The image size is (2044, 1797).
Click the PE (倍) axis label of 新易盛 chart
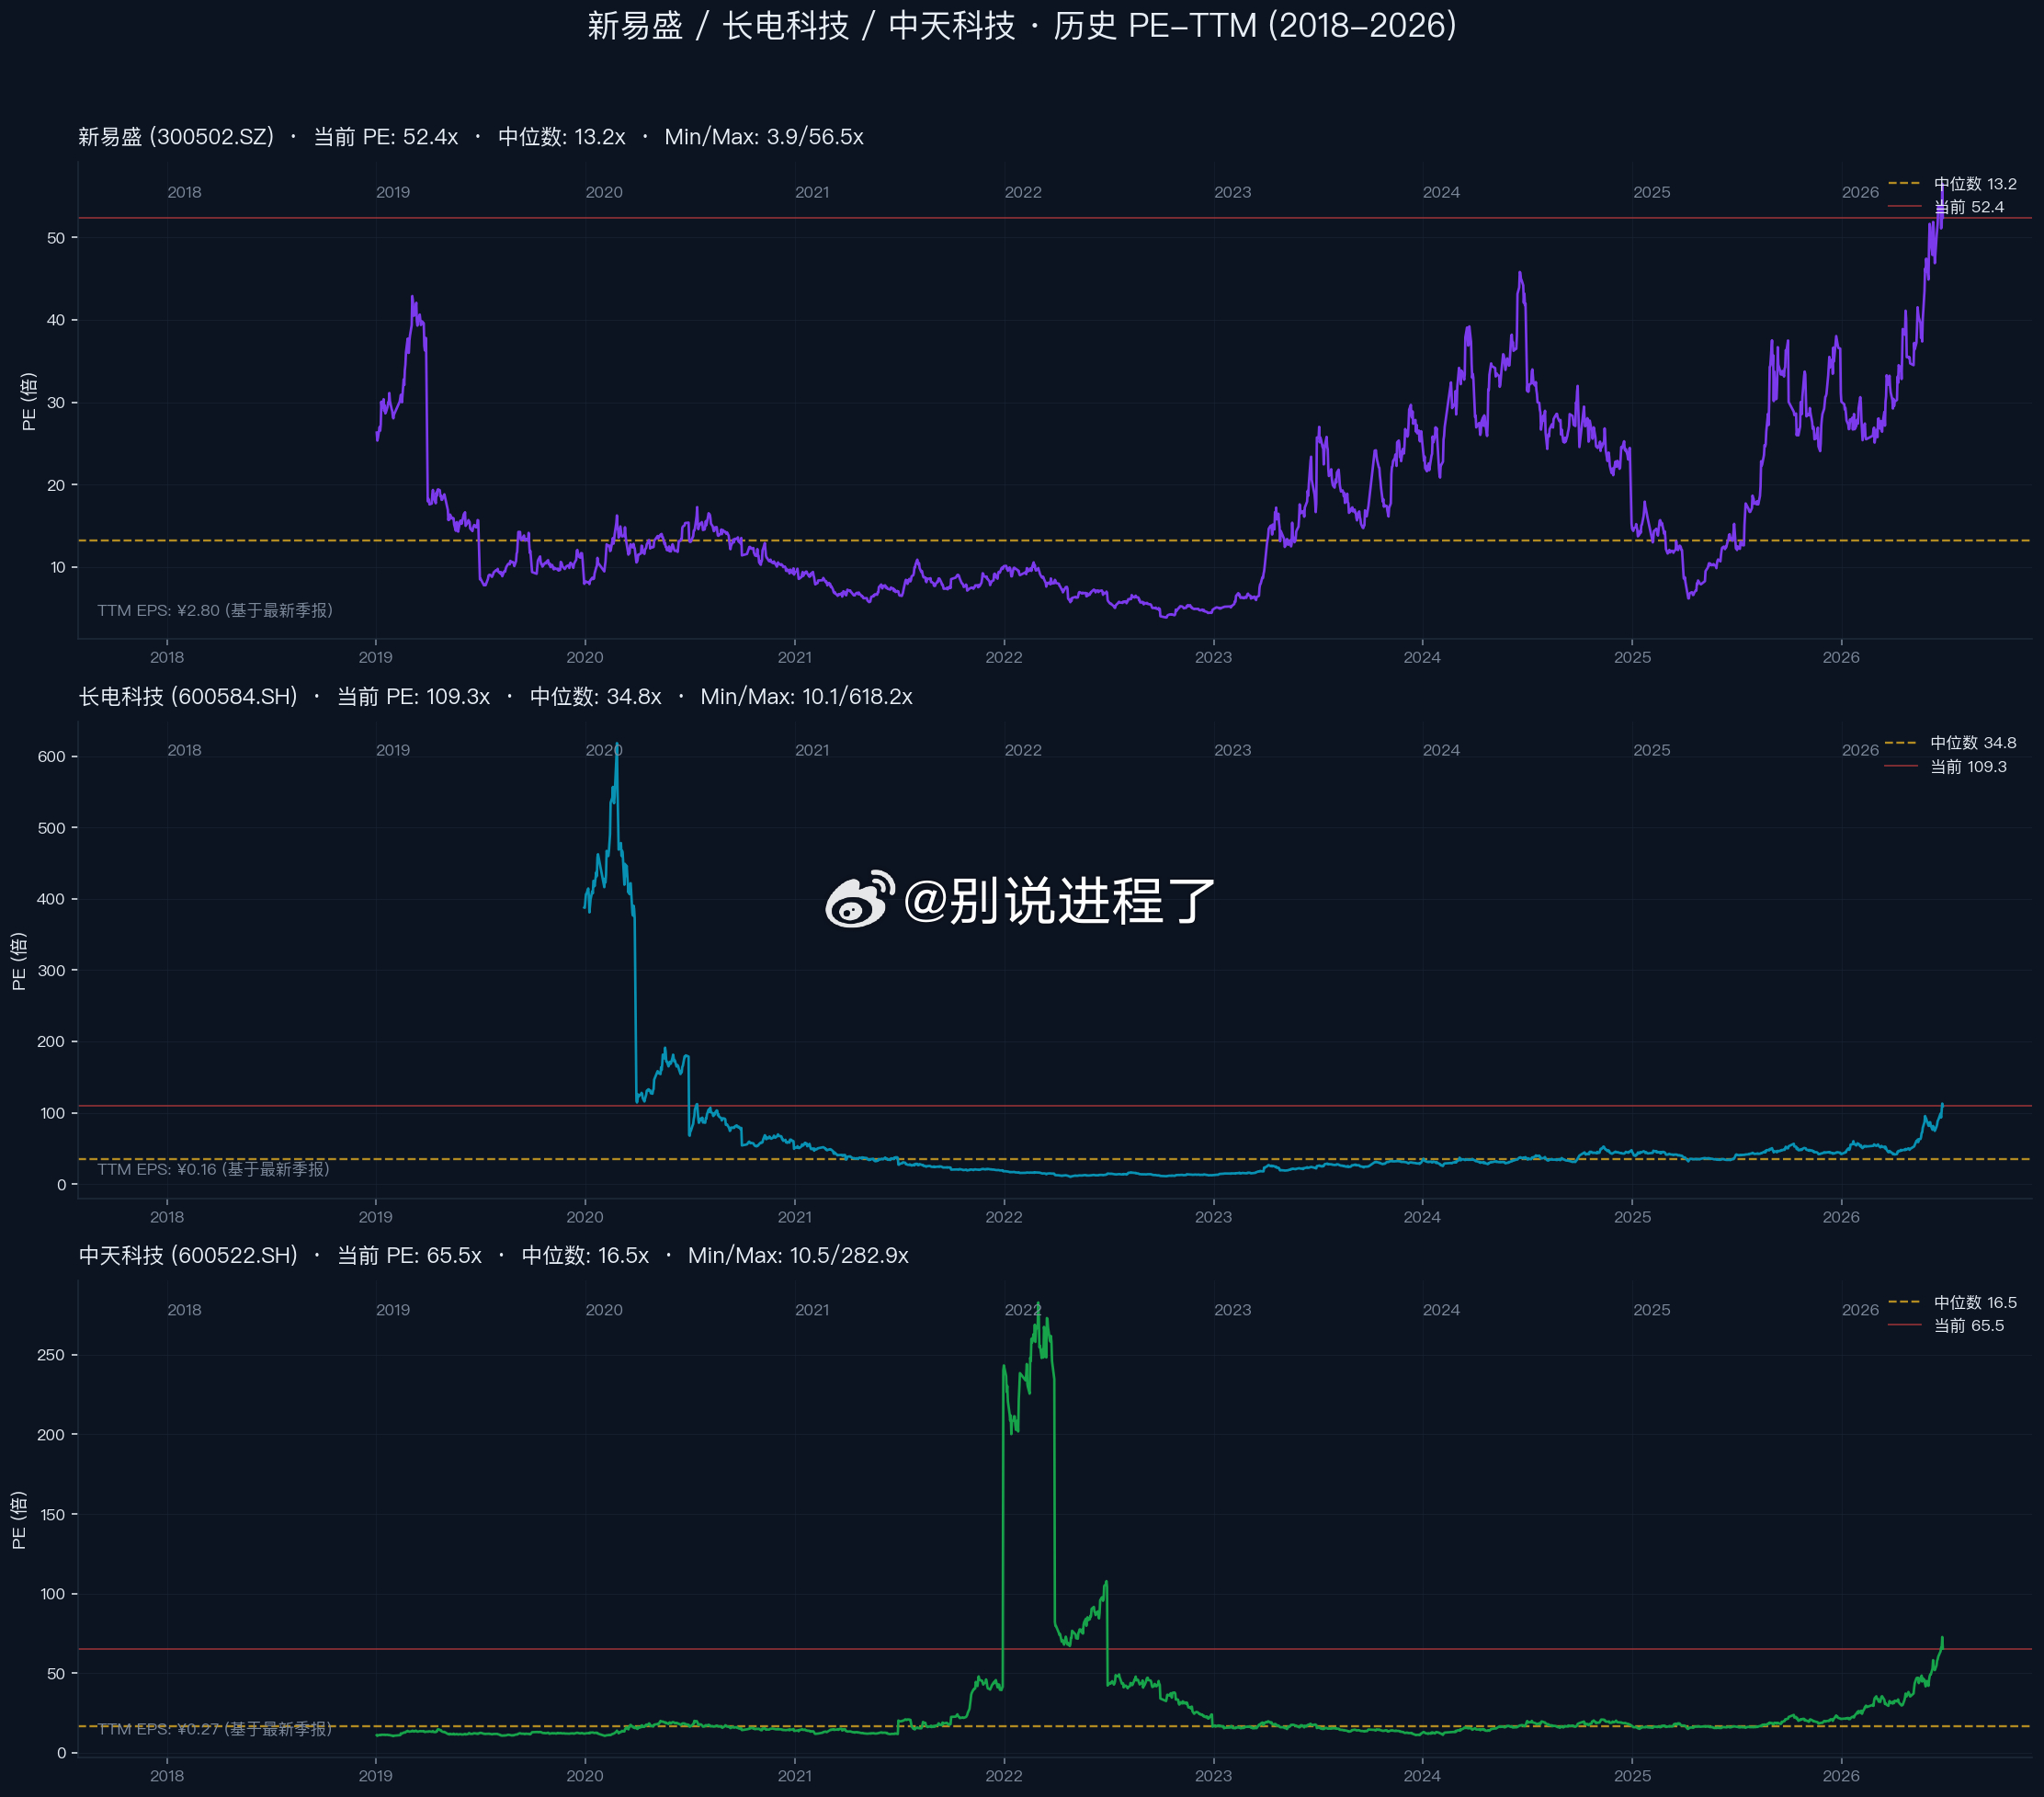[29, 402]
